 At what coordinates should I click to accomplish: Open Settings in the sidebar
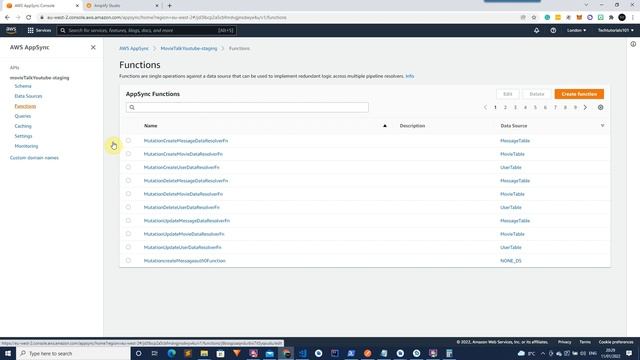23,136
